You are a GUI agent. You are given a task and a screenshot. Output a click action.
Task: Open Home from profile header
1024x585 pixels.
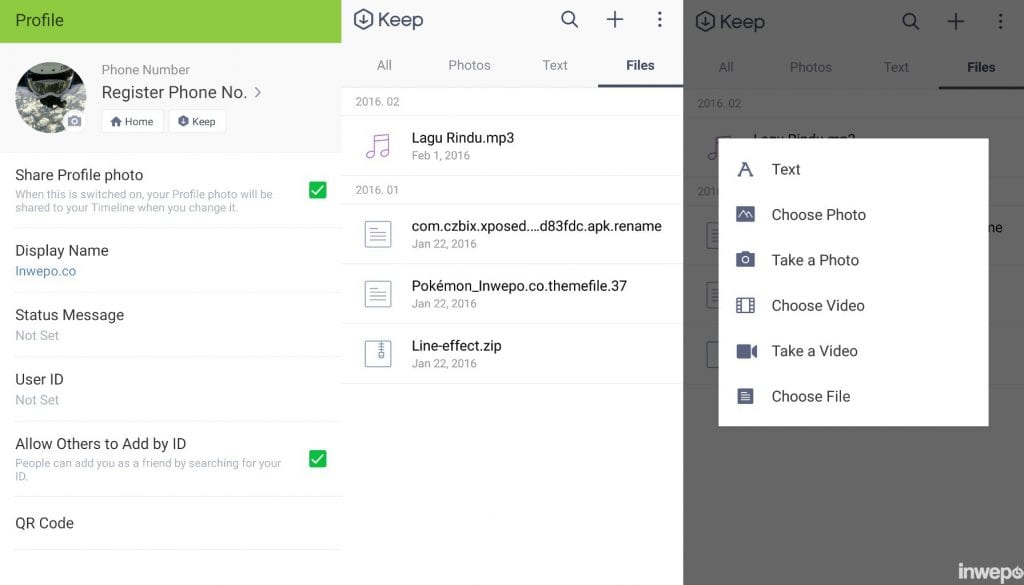(132, 121)
